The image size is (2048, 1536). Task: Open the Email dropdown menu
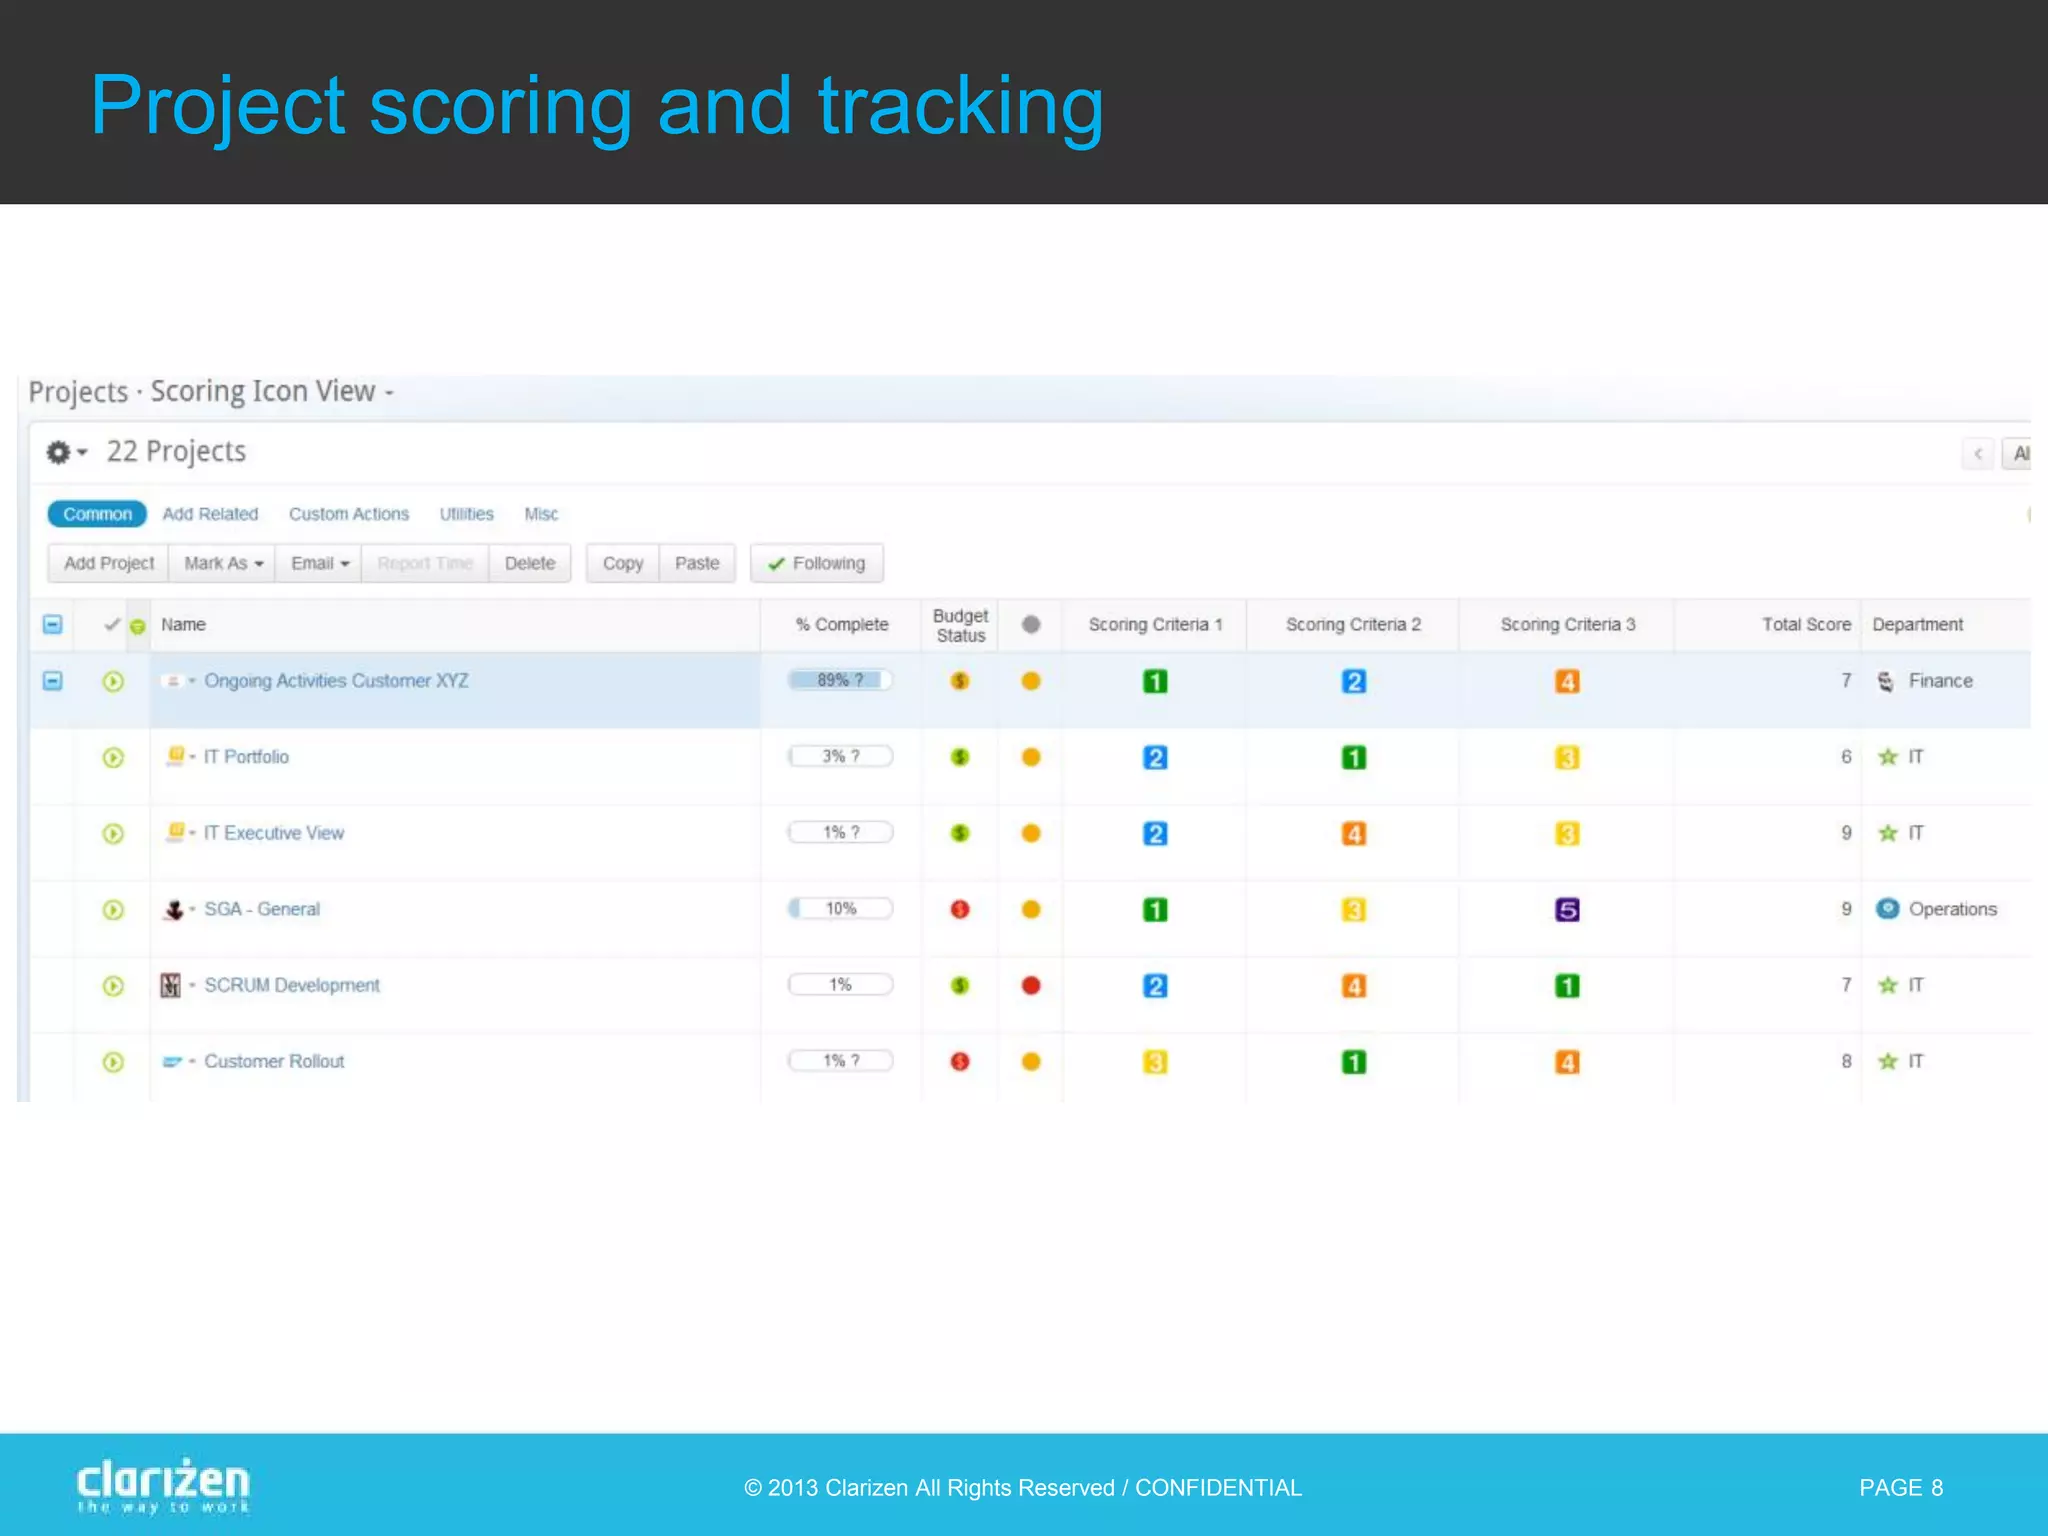[320, 563]
